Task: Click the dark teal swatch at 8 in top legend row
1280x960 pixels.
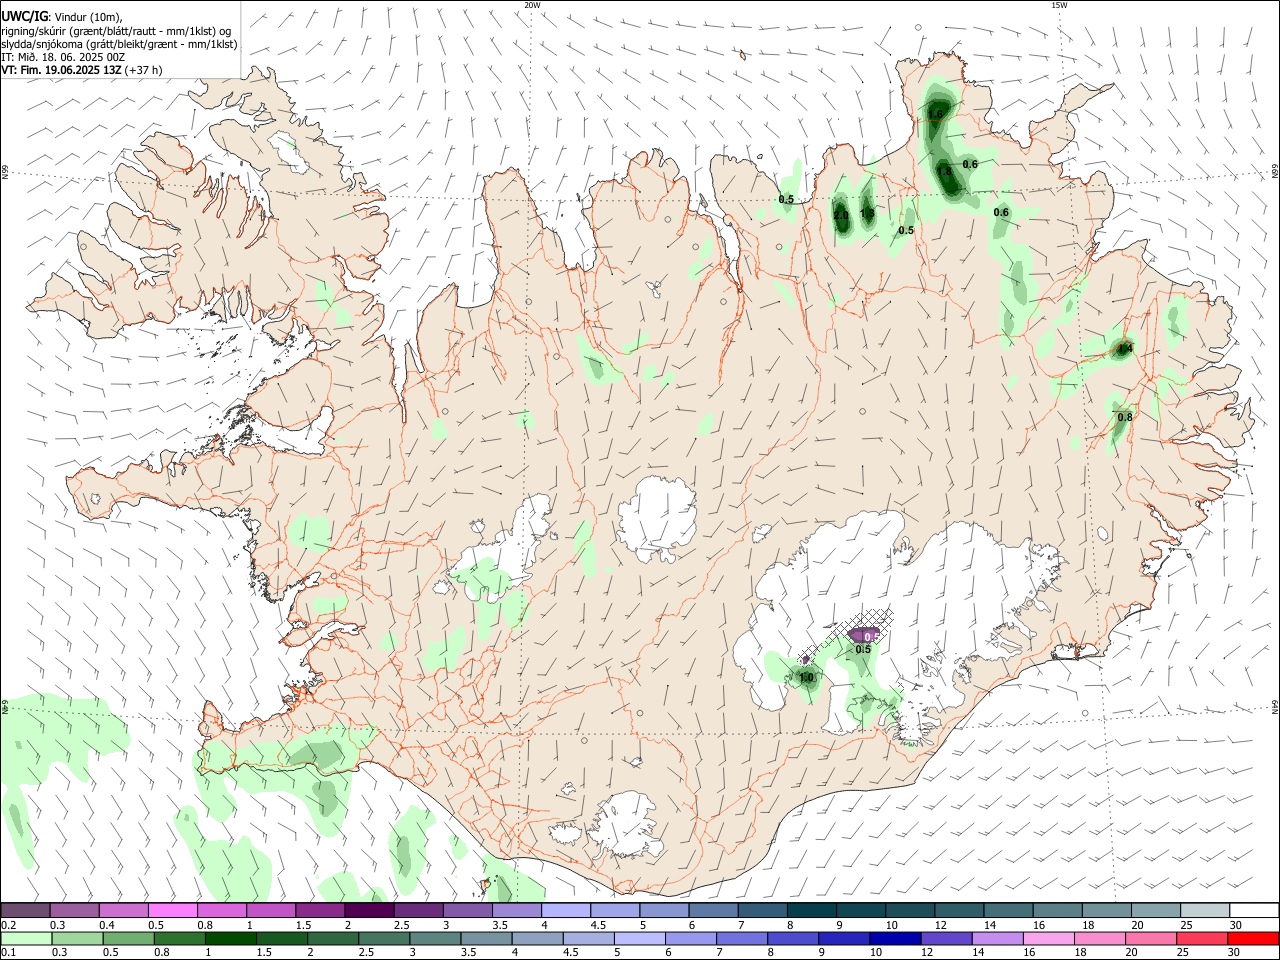Action: point(811,910)
